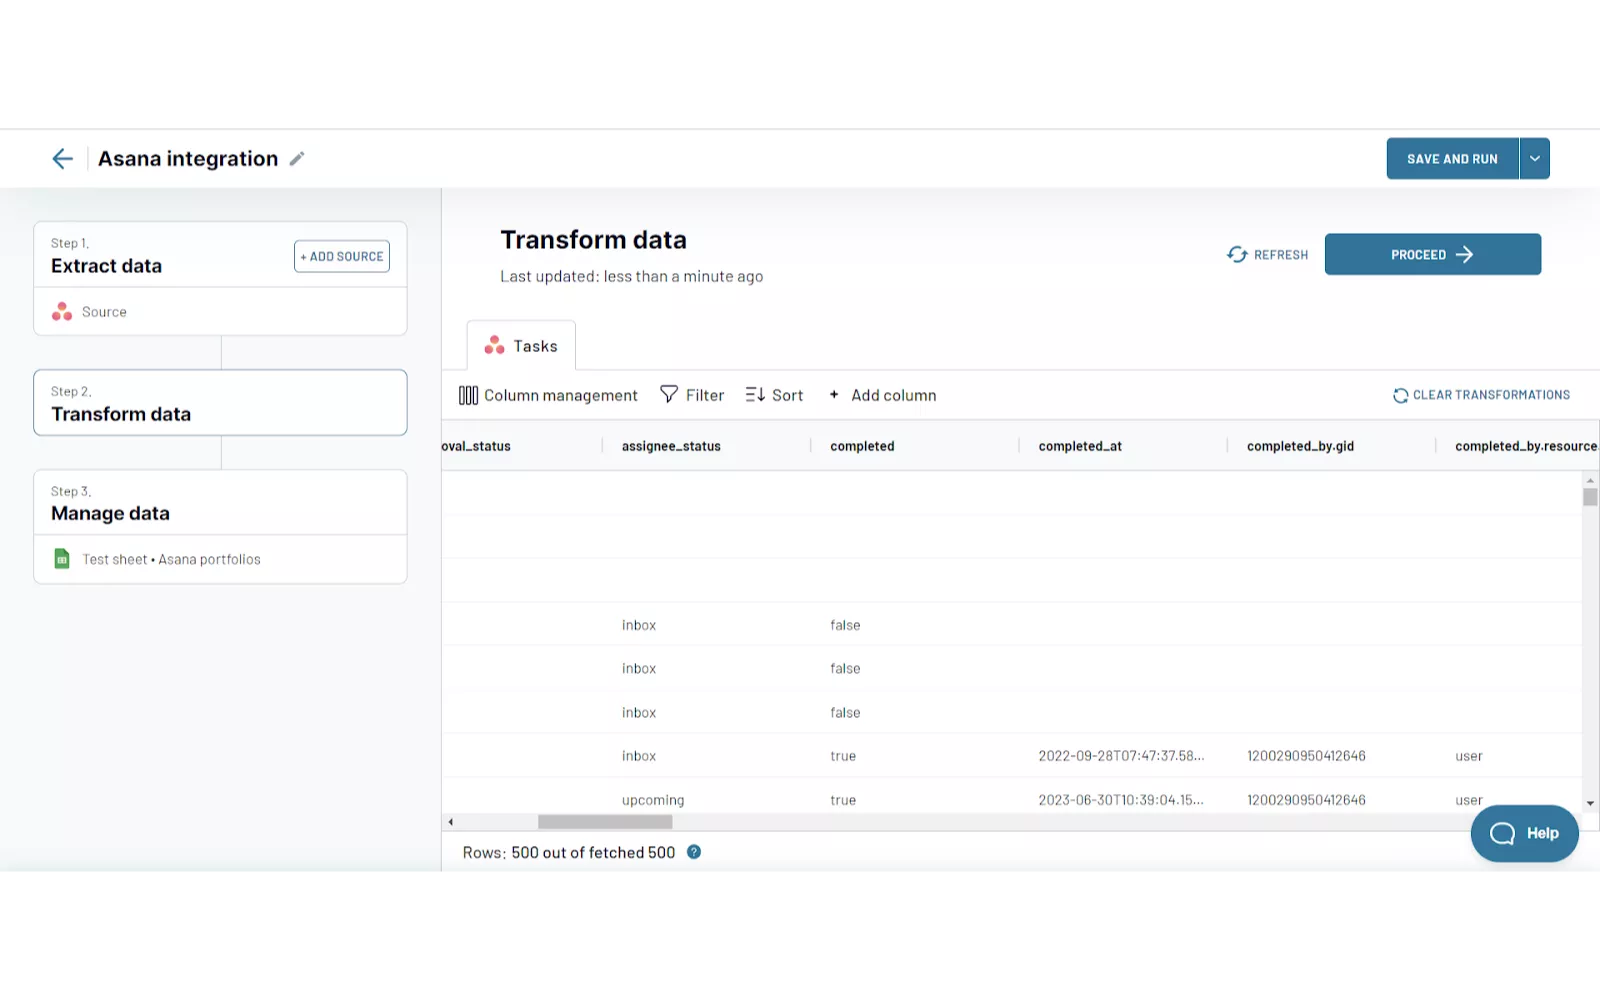Click the REFRESH button

pyautogui.click(x=1267, y=255)
